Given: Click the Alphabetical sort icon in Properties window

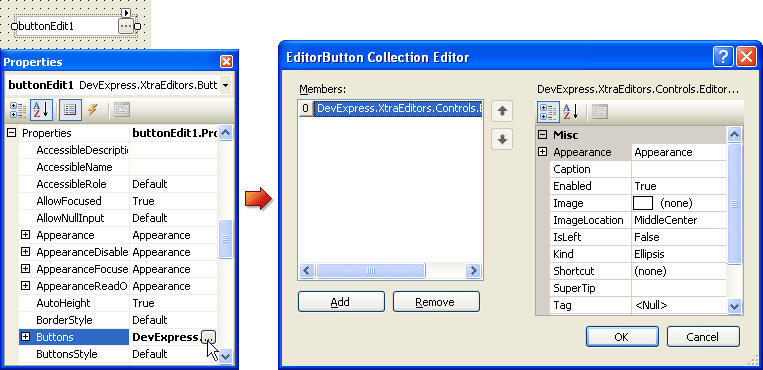Looking at the screenshot, I should (x=41, y=111).
